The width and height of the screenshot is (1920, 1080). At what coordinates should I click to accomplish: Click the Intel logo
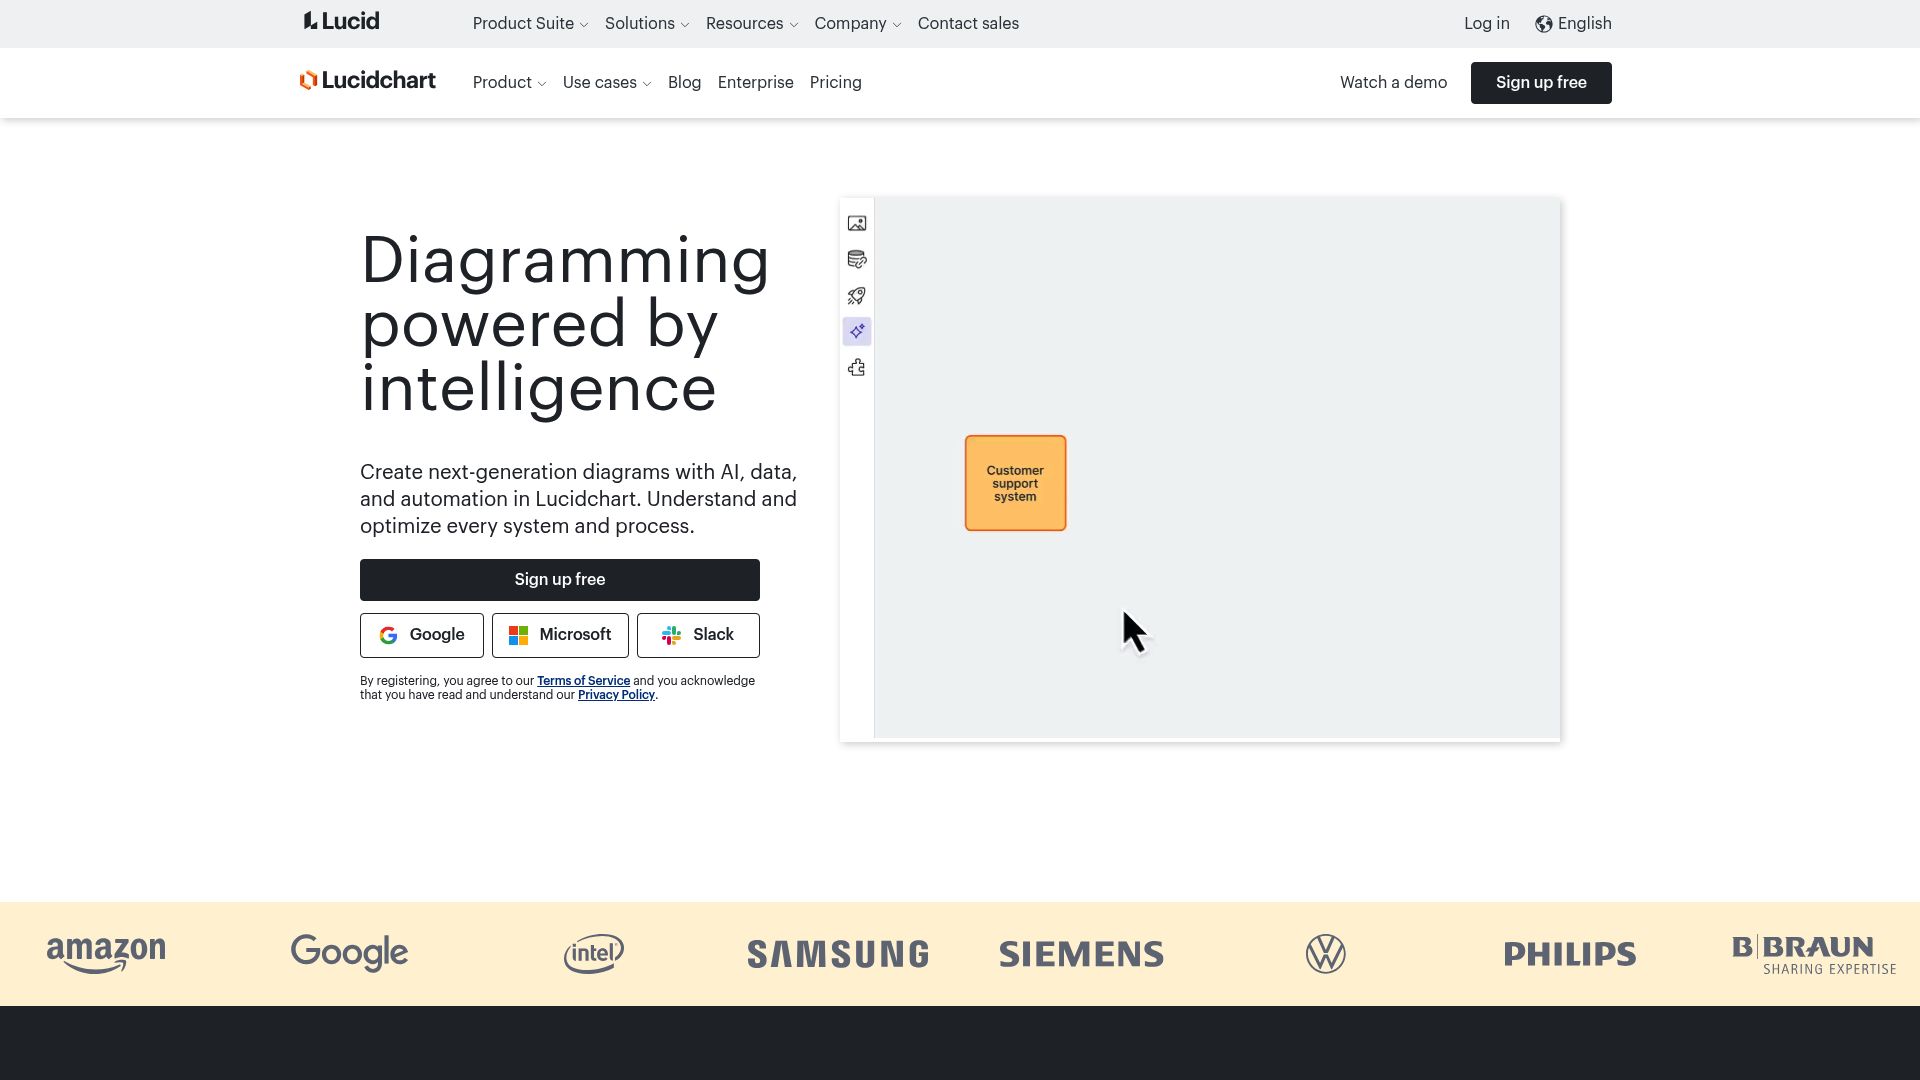(x=594, y=954)
